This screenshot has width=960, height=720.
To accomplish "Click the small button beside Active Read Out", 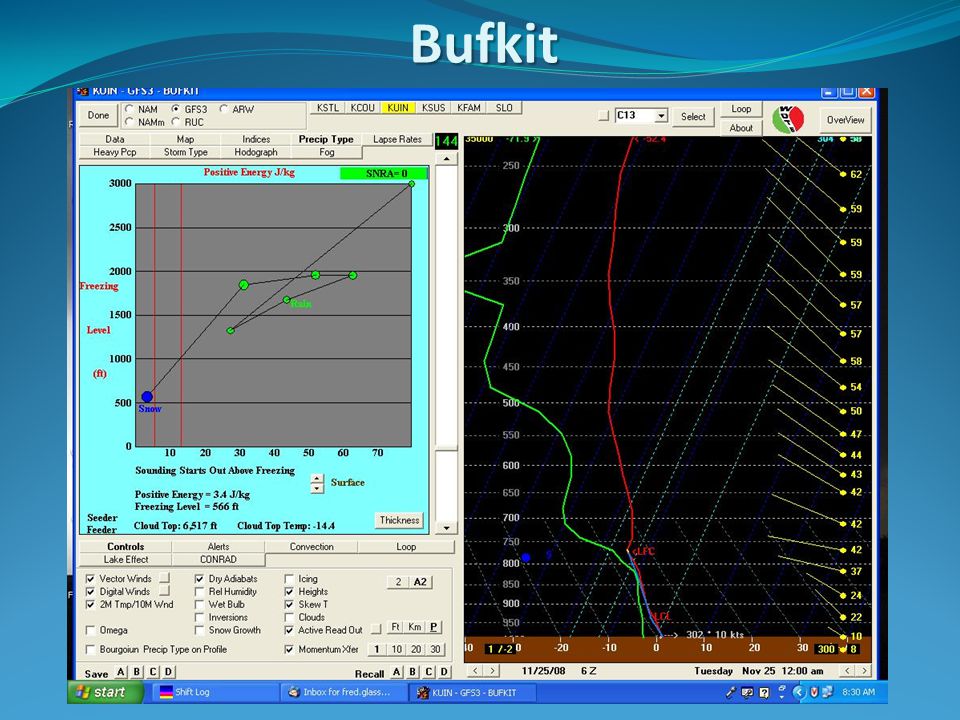I will pyautogui.click(x=376, y=629).
